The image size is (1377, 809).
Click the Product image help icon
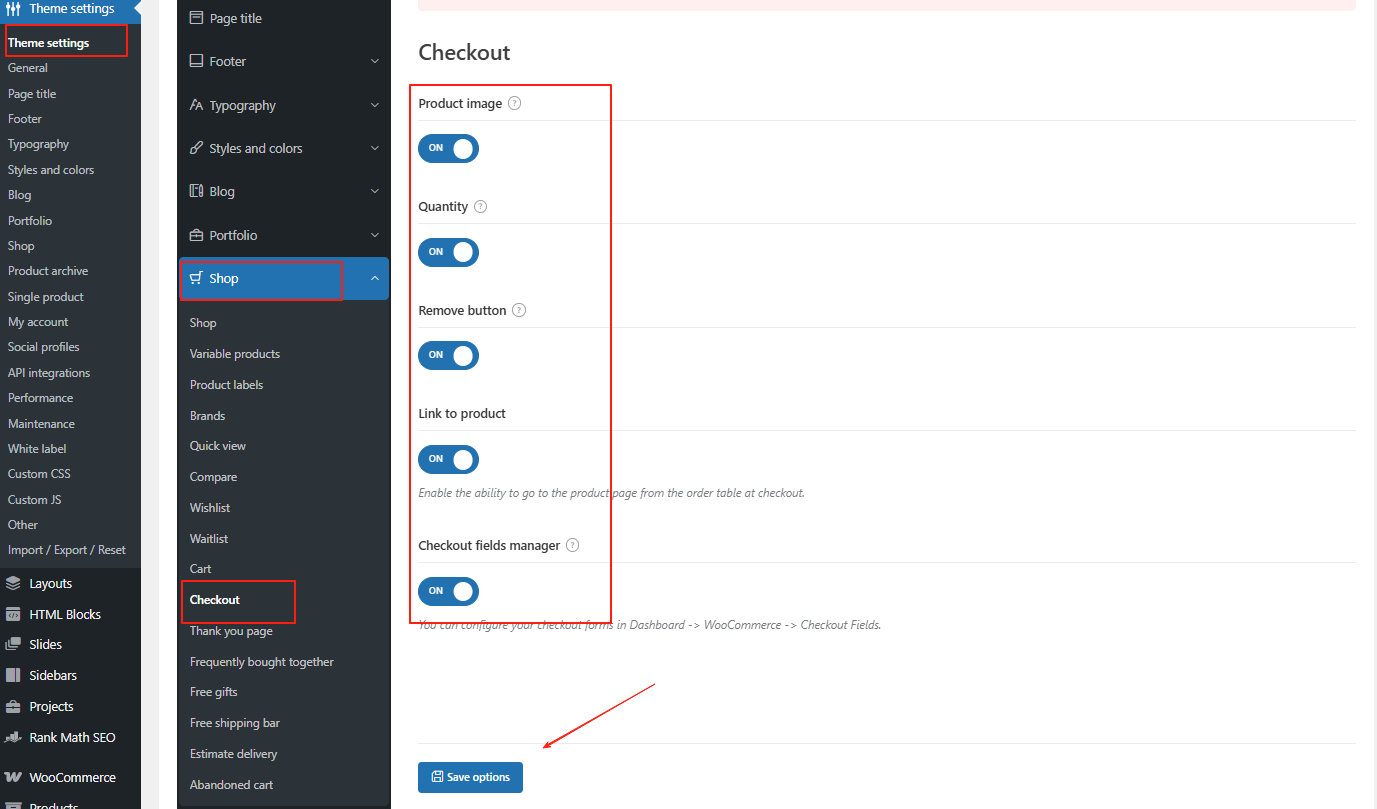(x=513, y=103)
